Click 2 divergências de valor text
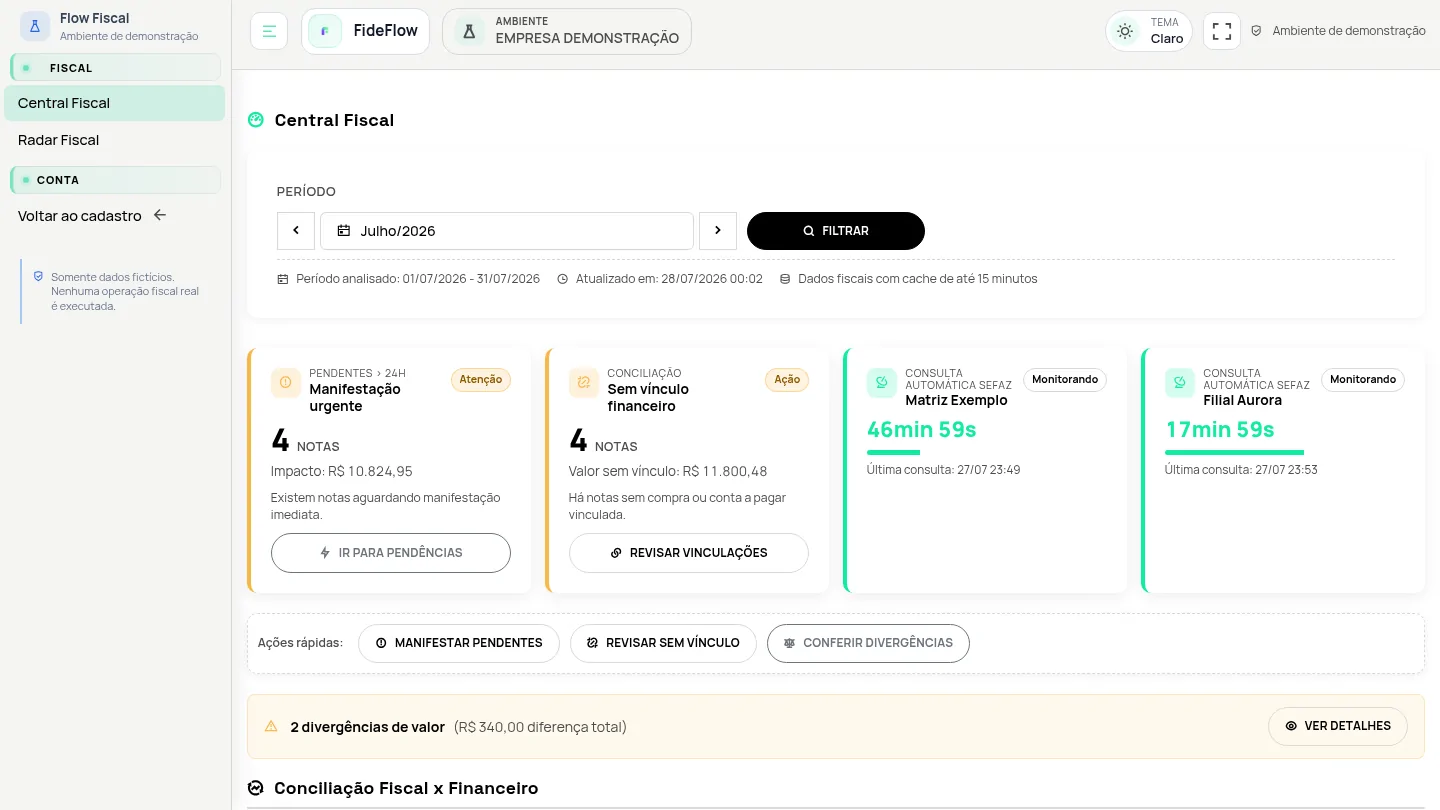 [x=368, y=727]
